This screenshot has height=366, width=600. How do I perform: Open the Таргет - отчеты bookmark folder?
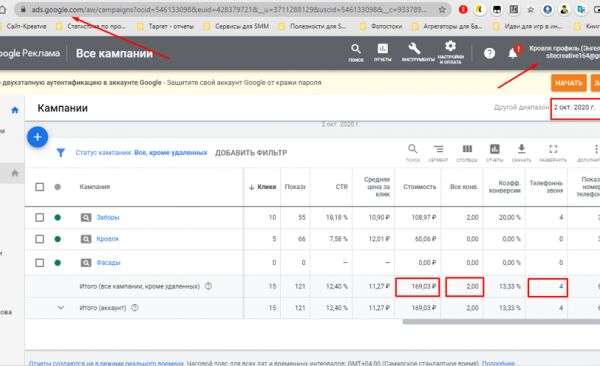pos(165,26)
